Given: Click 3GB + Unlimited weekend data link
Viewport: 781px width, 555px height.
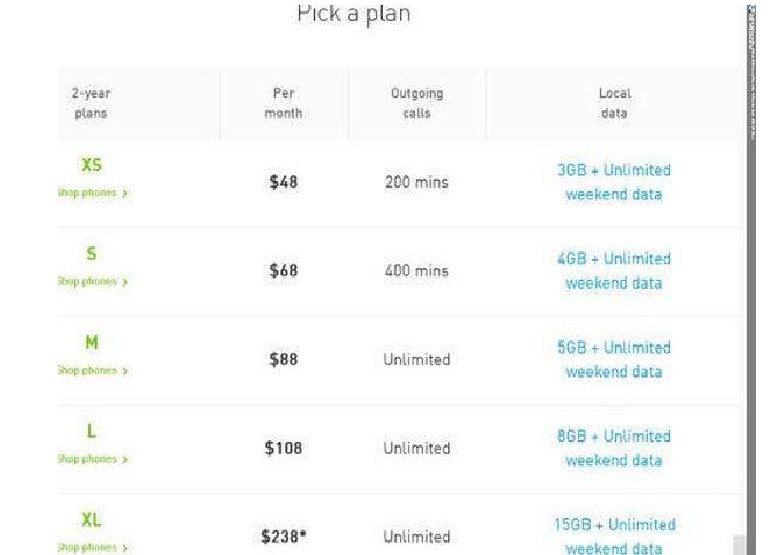Looking at the screenshot, I should (x=613, y=182).
